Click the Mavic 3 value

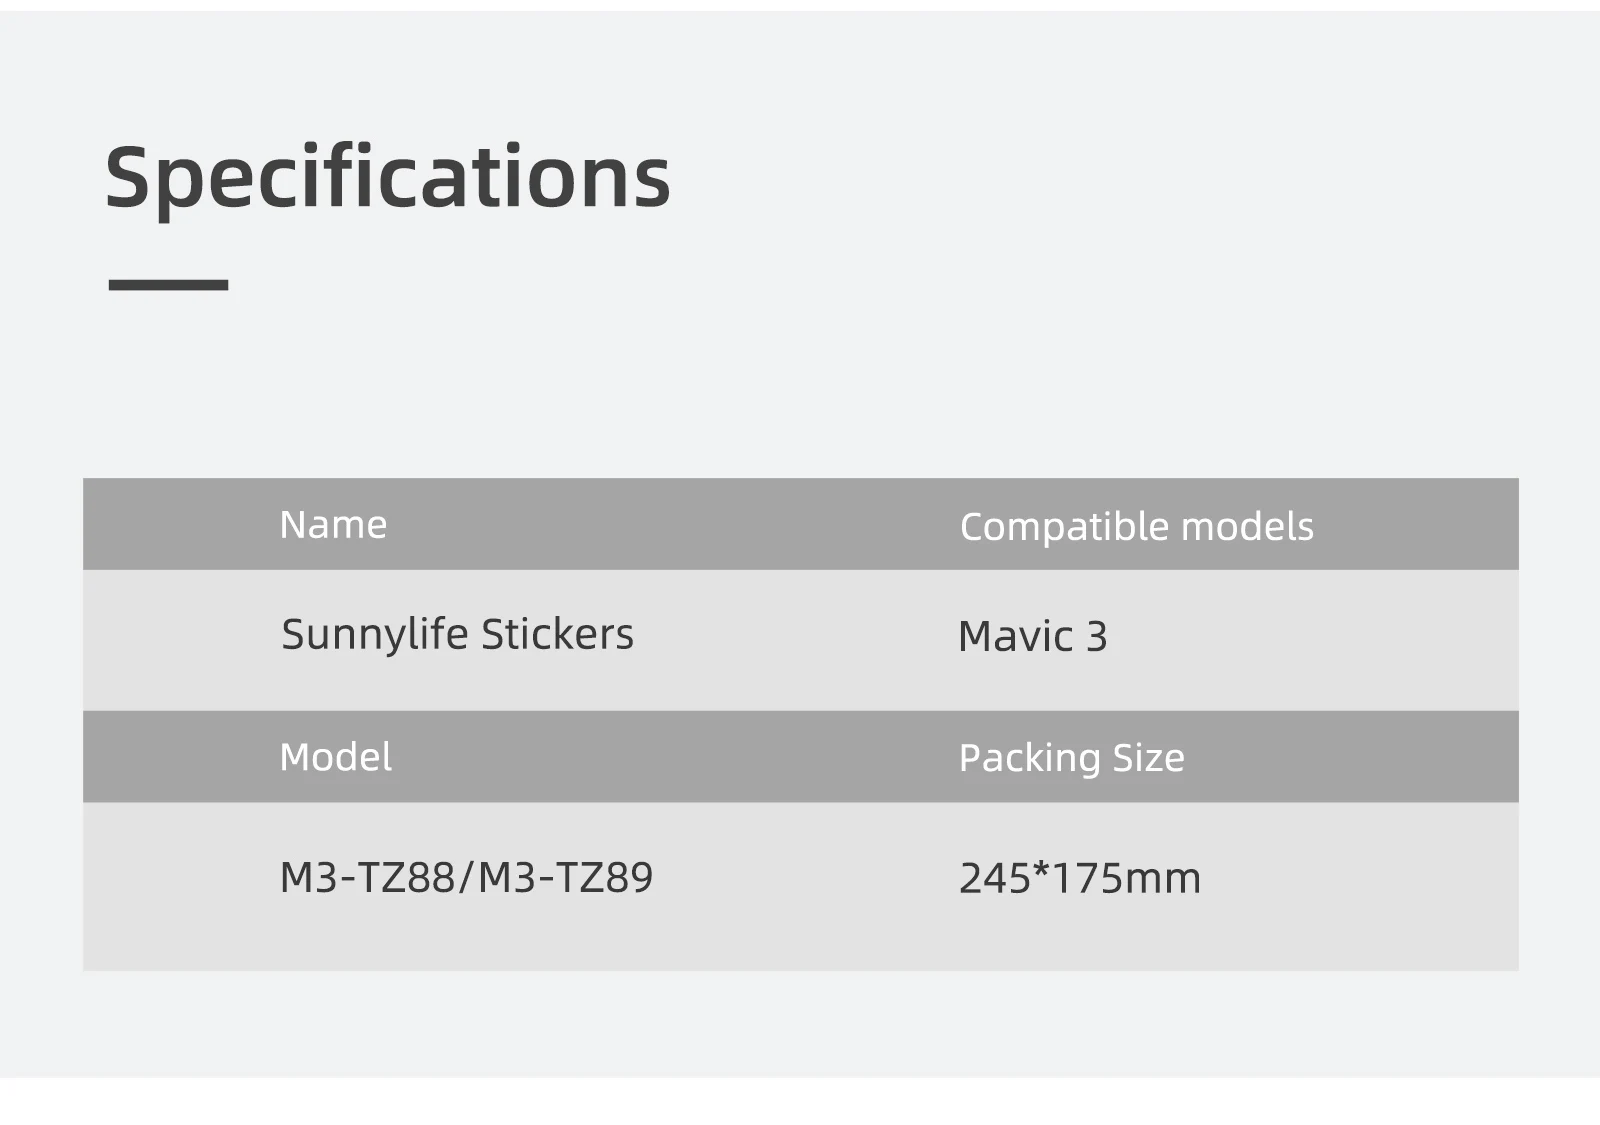coord(1032,637)
